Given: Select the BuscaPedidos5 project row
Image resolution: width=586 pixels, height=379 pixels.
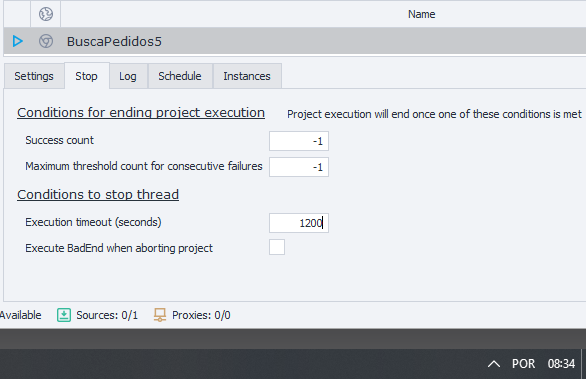Looking at the screenshot, I should 294,41.
